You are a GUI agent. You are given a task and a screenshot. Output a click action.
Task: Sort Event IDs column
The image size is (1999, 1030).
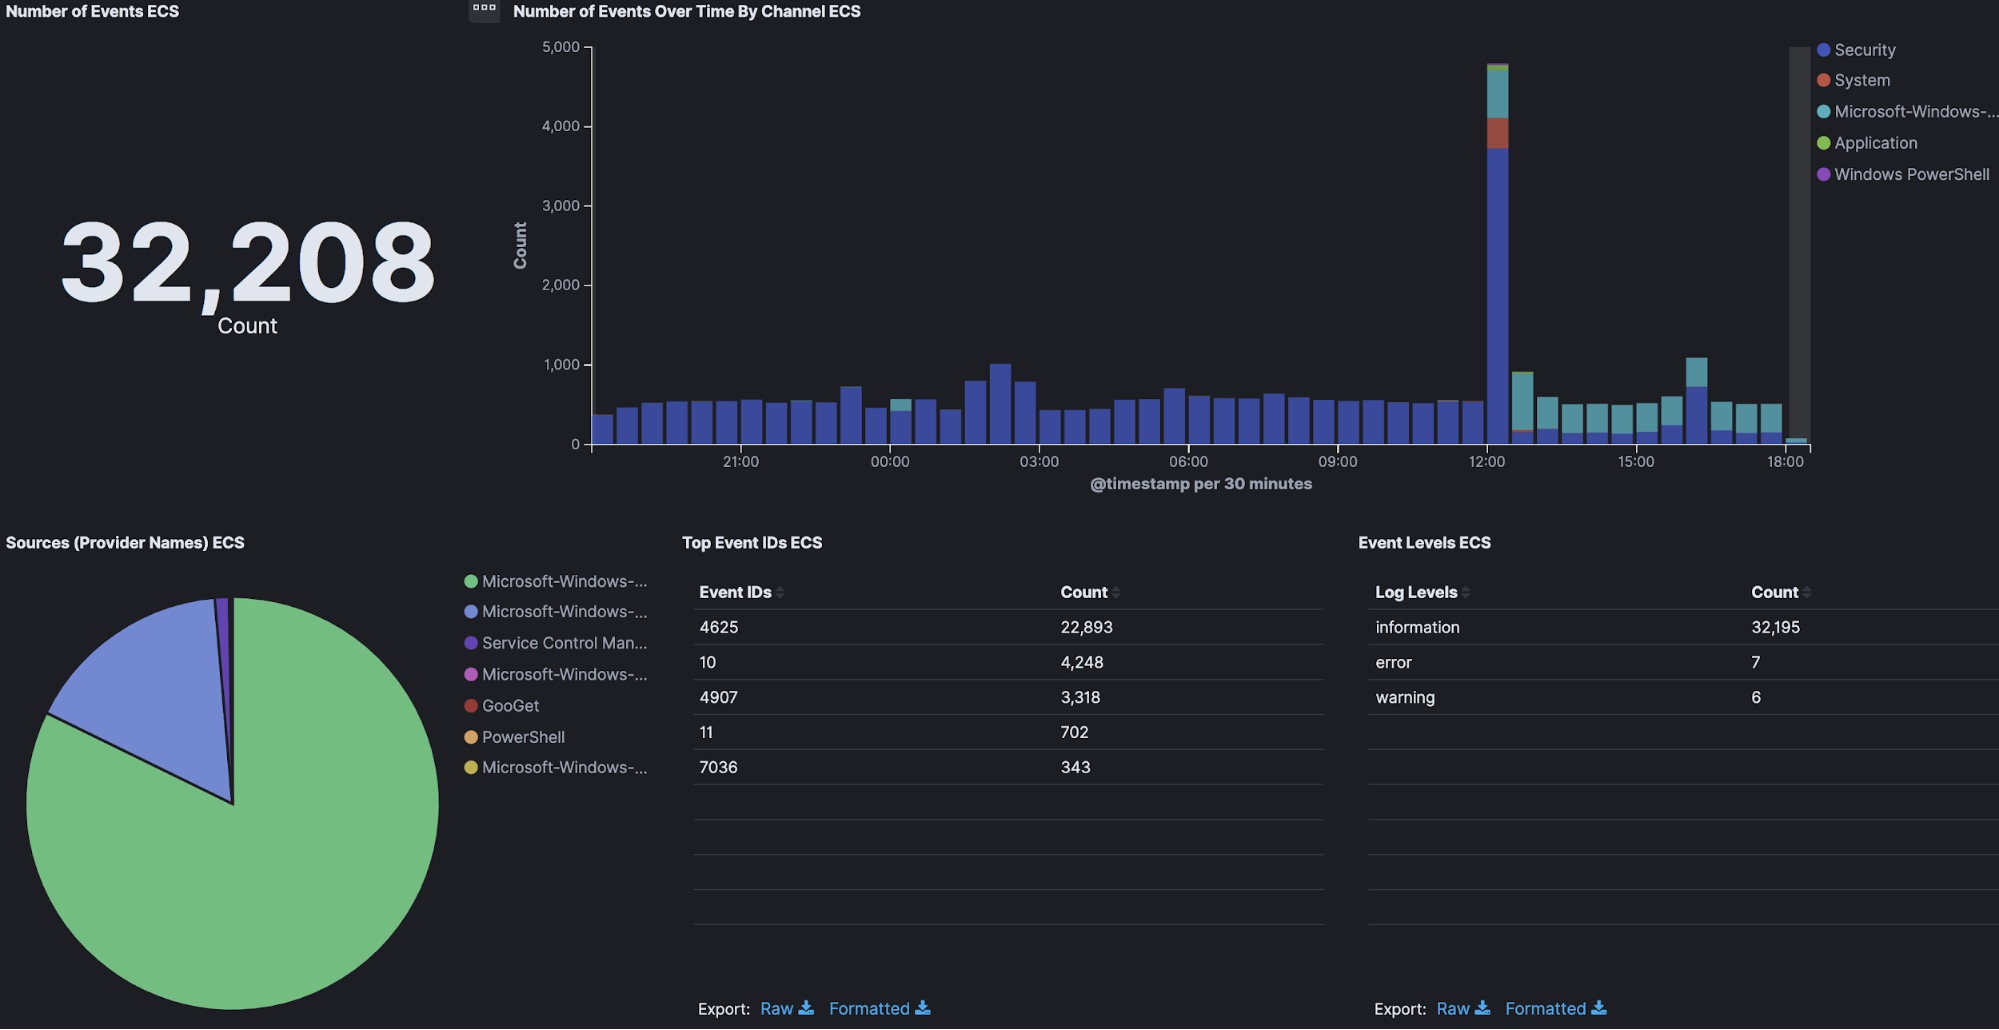741,592
